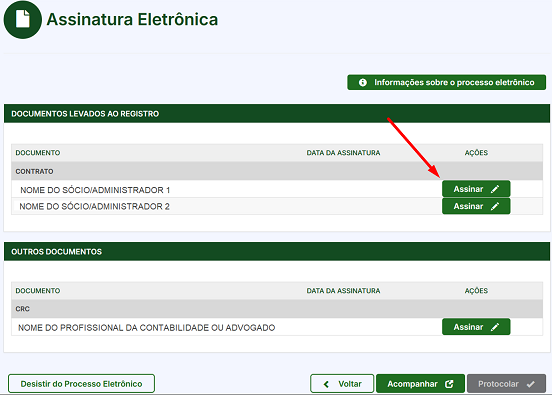Click the checkmark icon on Protocolar

pos(531,384)
